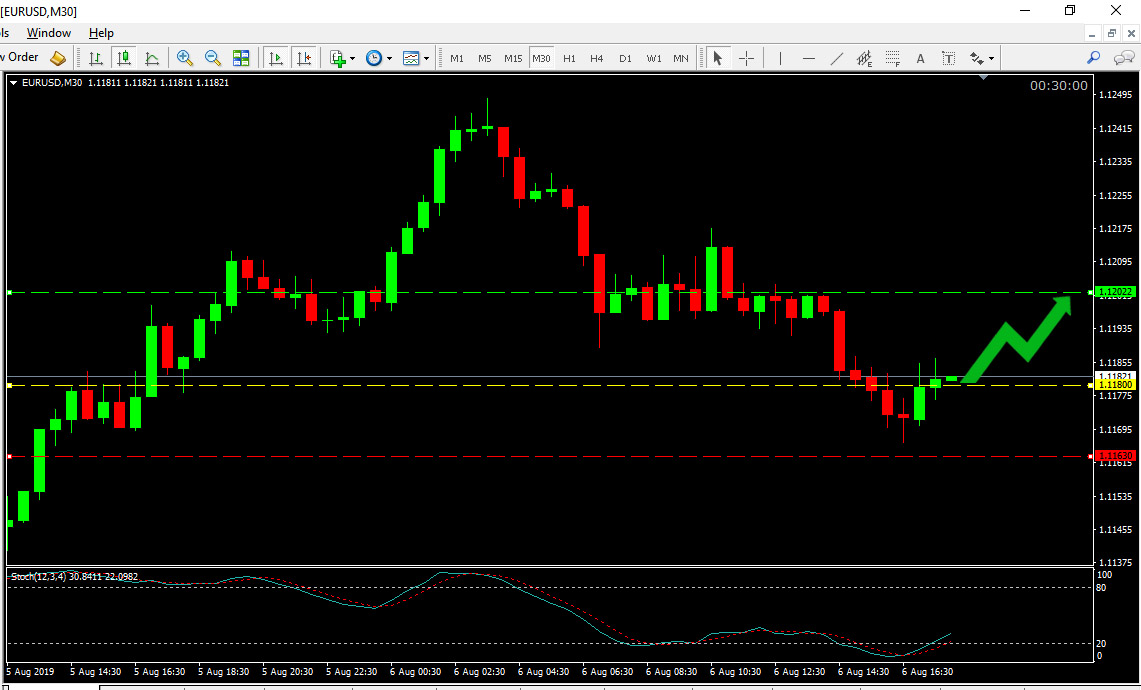This screenshot has height=690, width=1141.
Task: Open the Window menu
Action: (48, 33)
